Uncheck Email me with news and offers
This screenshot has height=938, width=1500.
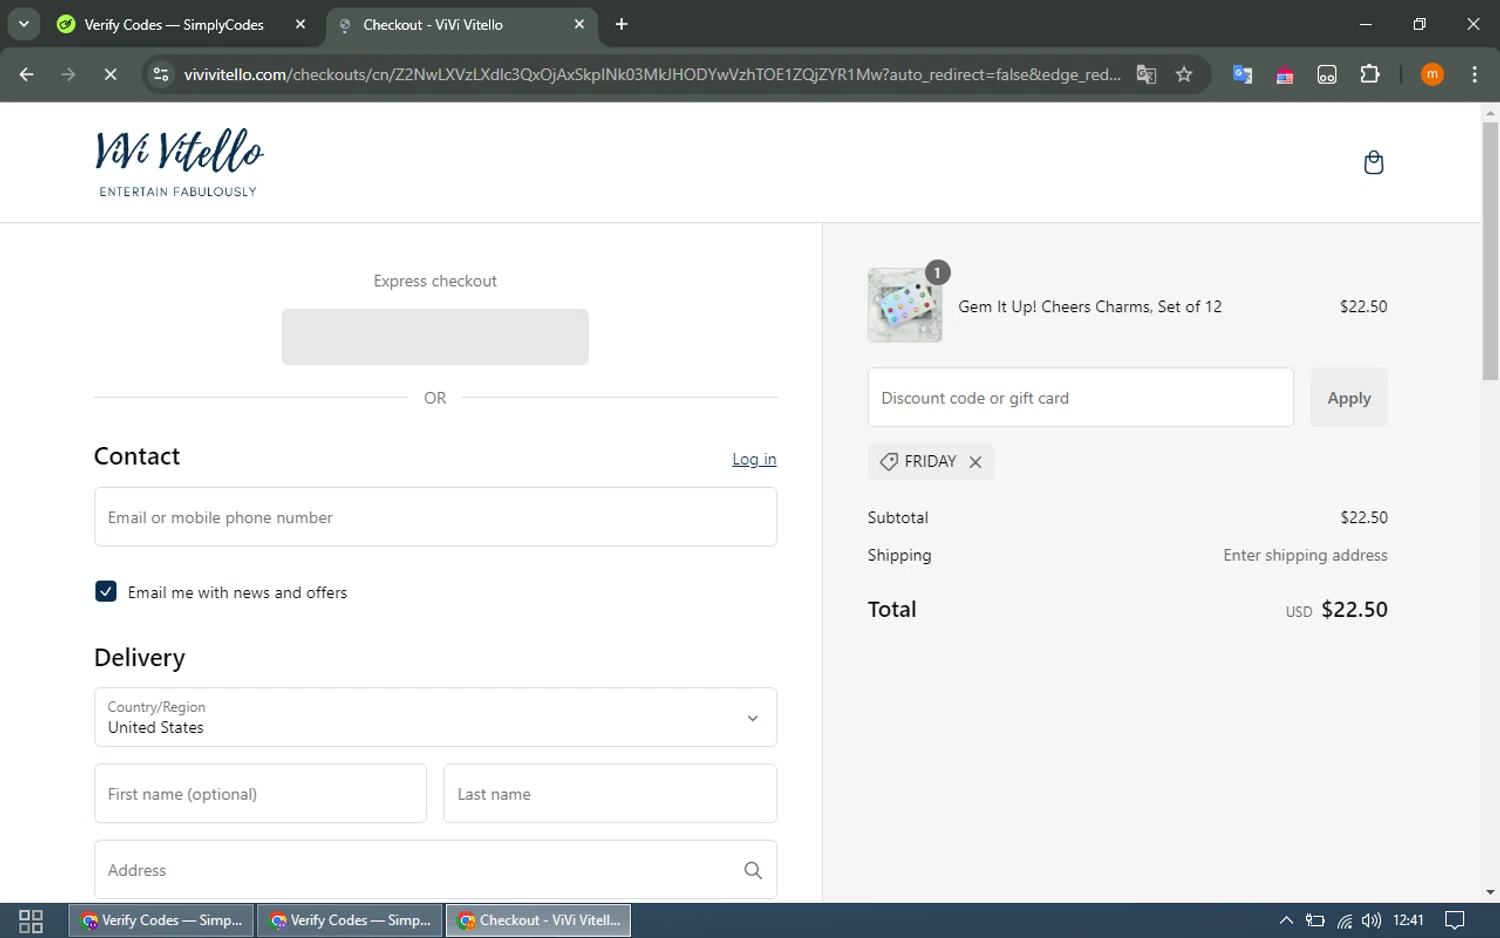click(x=105, y=592)
